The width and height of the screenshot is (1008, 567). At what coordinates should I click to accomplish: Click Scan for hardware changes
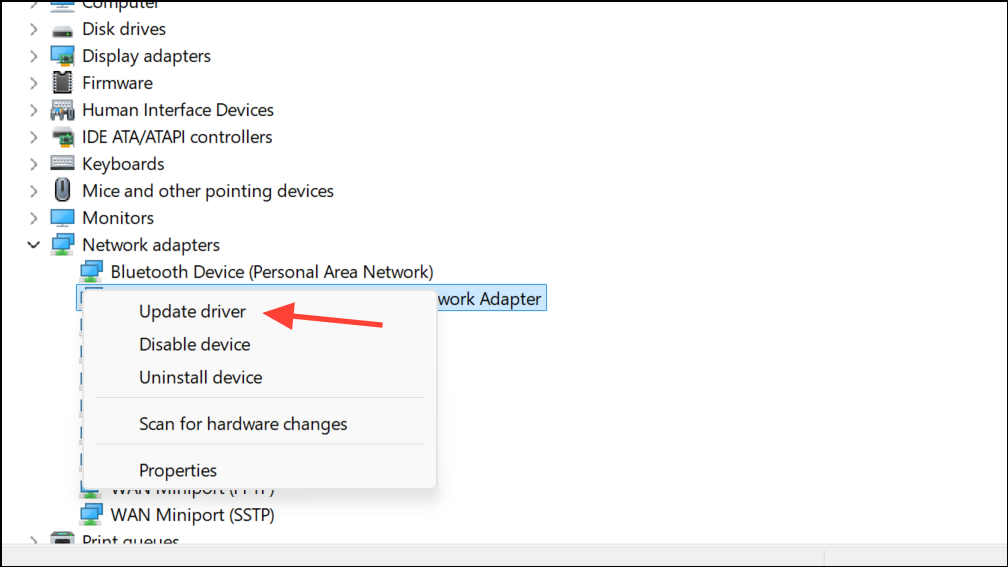tap(243, 424)
